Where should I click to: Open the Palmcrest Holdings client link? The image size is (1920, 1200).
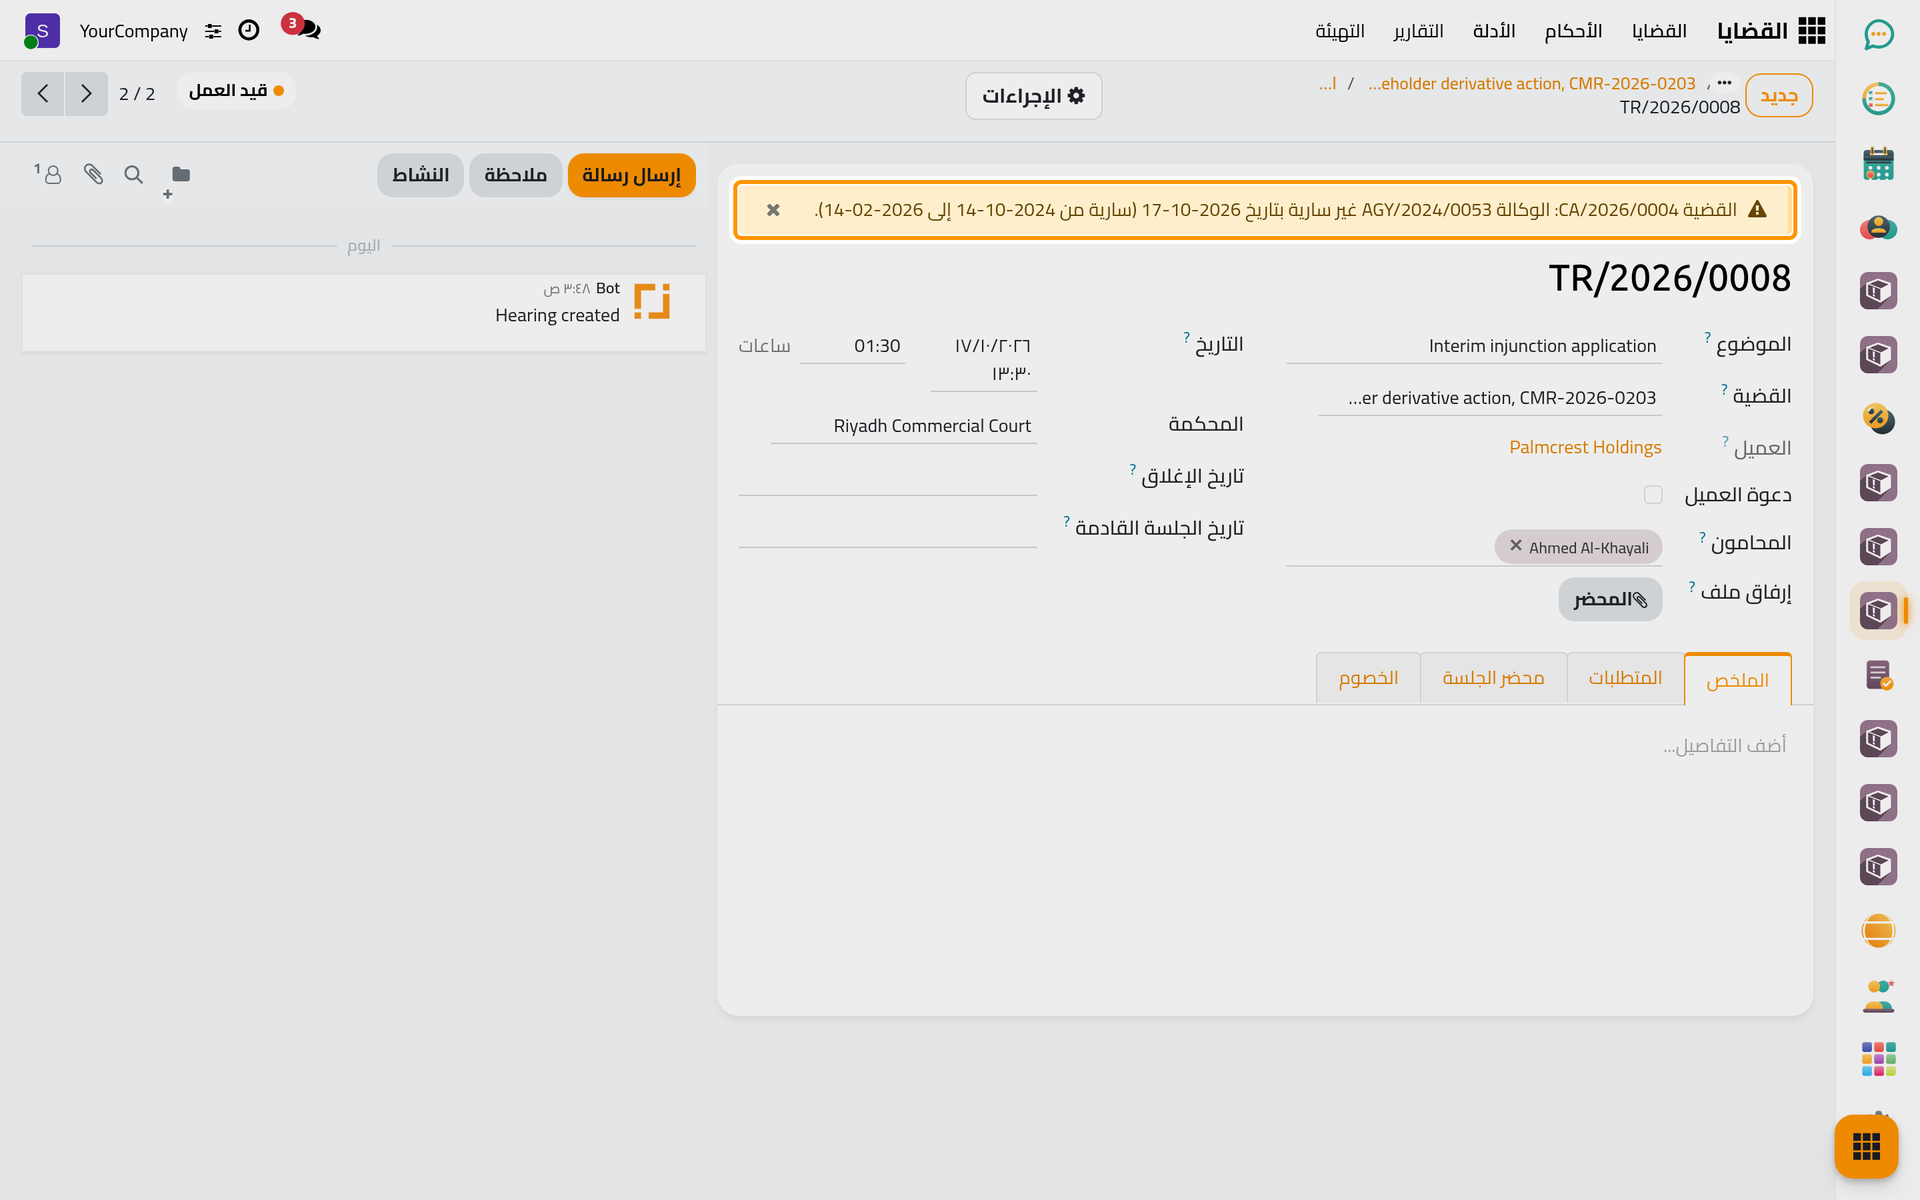[x=1585, y=447]
